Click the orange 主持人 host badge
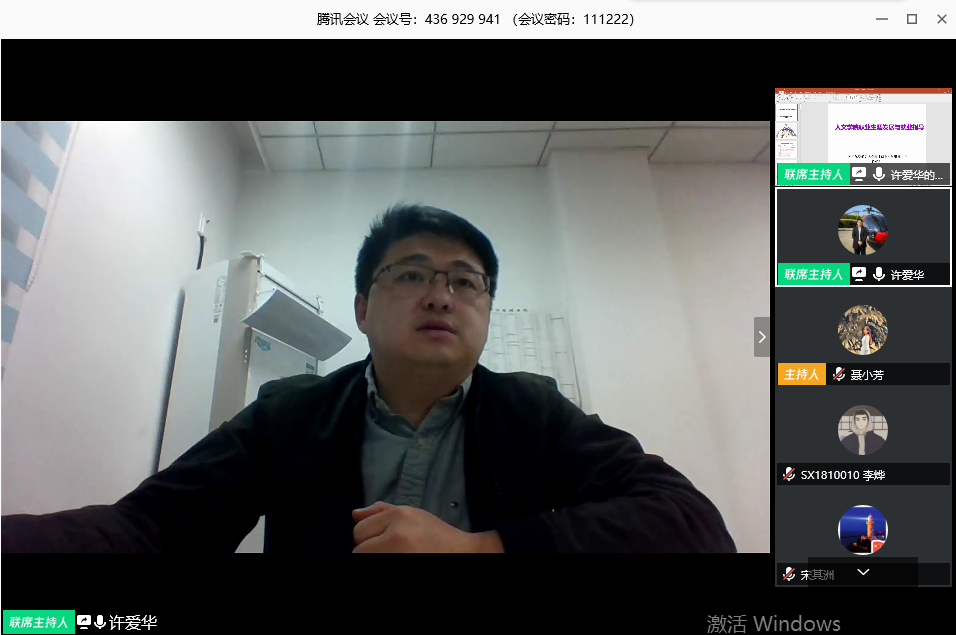Viewport: 956px width, 635px height. [x=801, y=374]
